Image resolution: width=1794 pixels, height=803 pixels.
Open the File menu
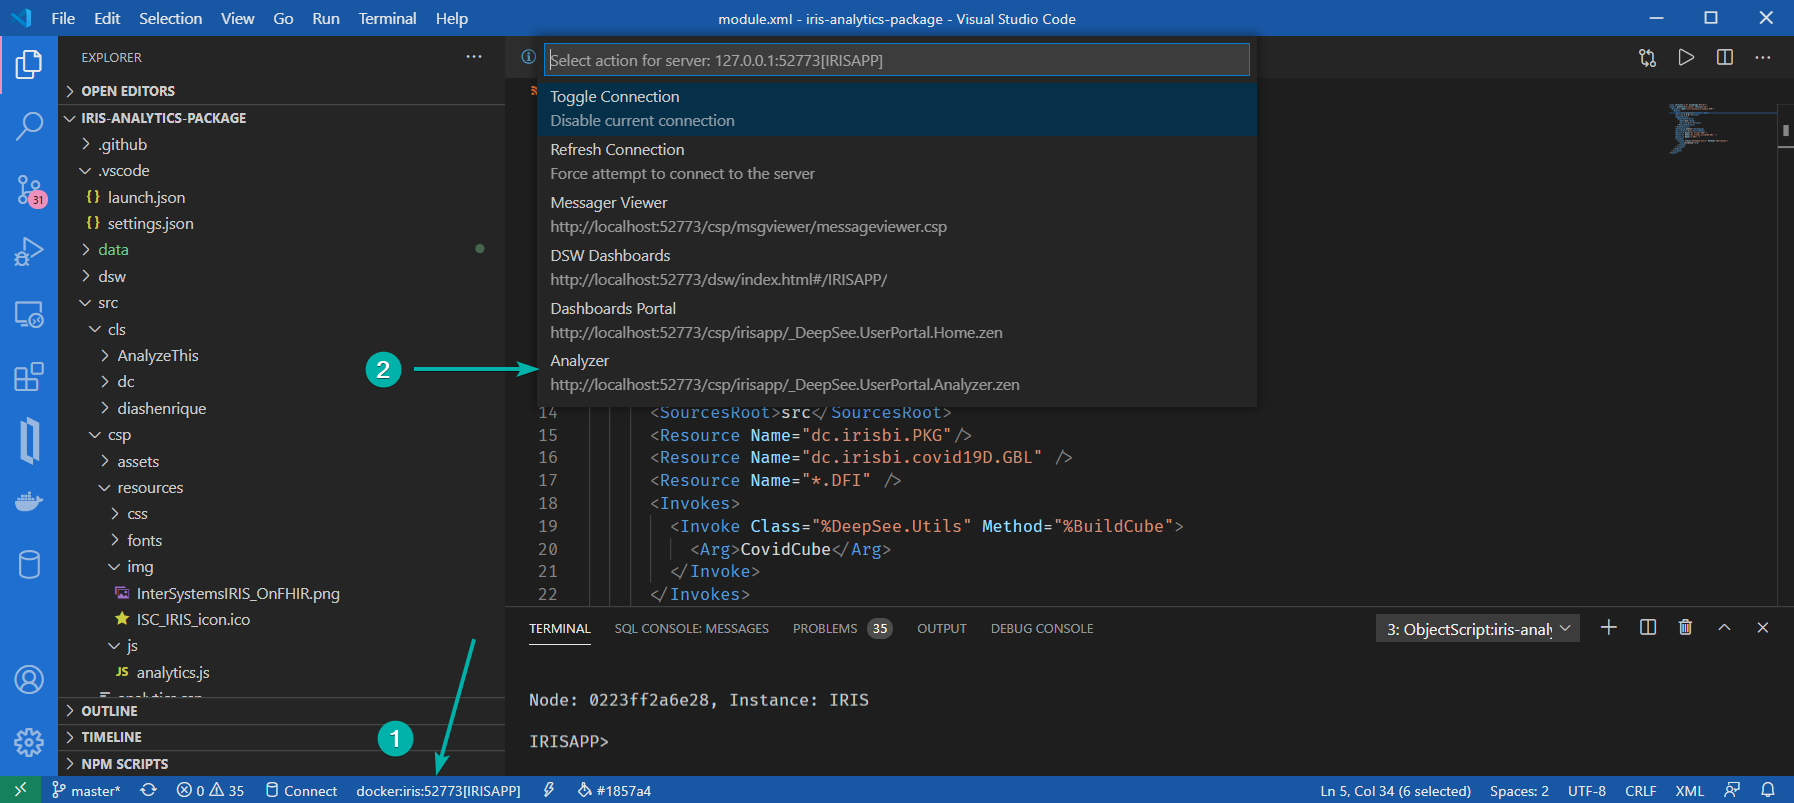coord(63,18)
